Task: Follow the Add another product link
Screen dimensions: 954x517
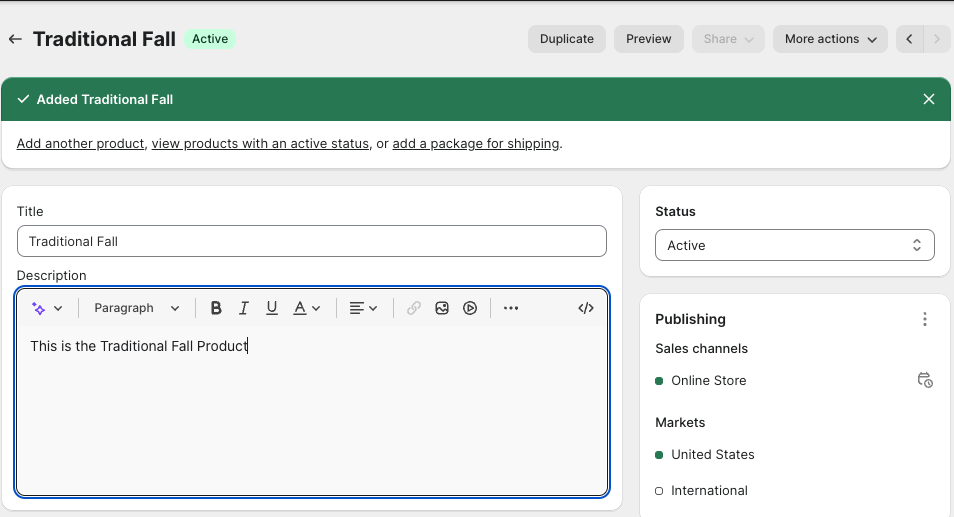Action: 80,143
